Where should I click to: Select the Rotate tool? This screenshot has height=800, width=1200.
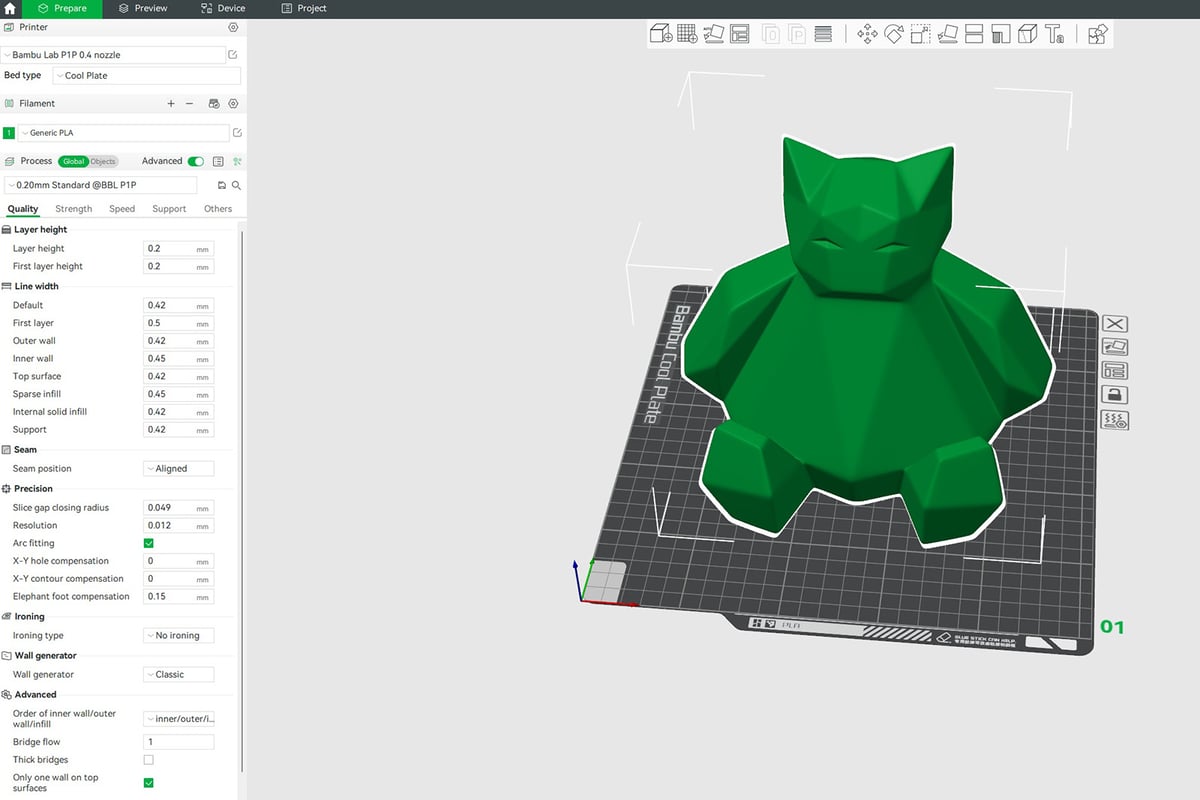(894, 34)
